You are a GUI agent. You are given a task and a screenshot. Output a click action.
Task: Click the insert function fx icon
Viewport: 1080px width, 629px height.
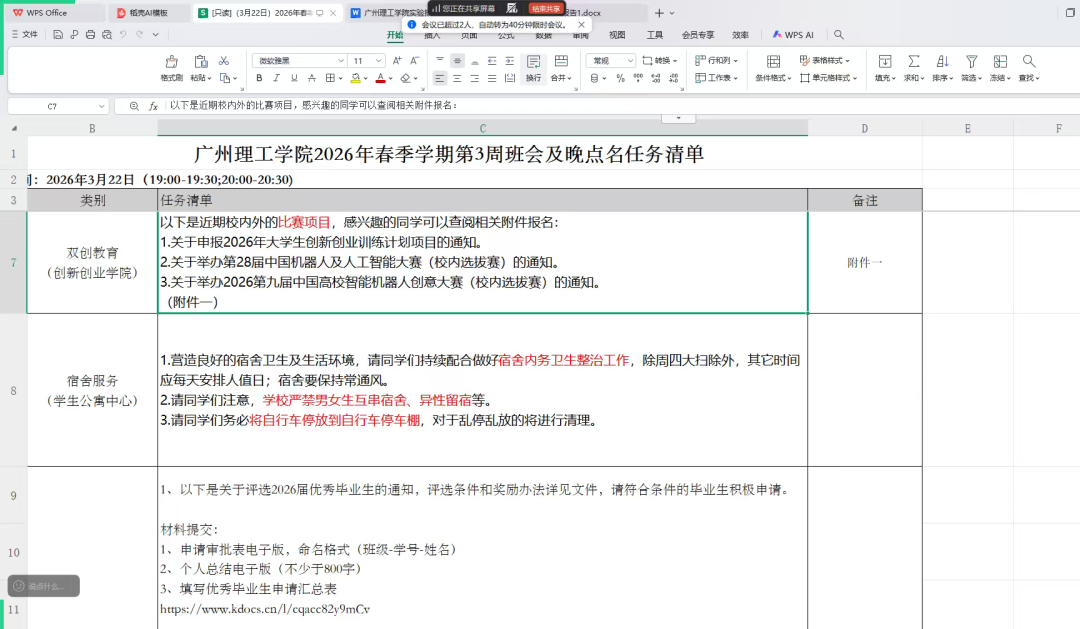(153, 106)
